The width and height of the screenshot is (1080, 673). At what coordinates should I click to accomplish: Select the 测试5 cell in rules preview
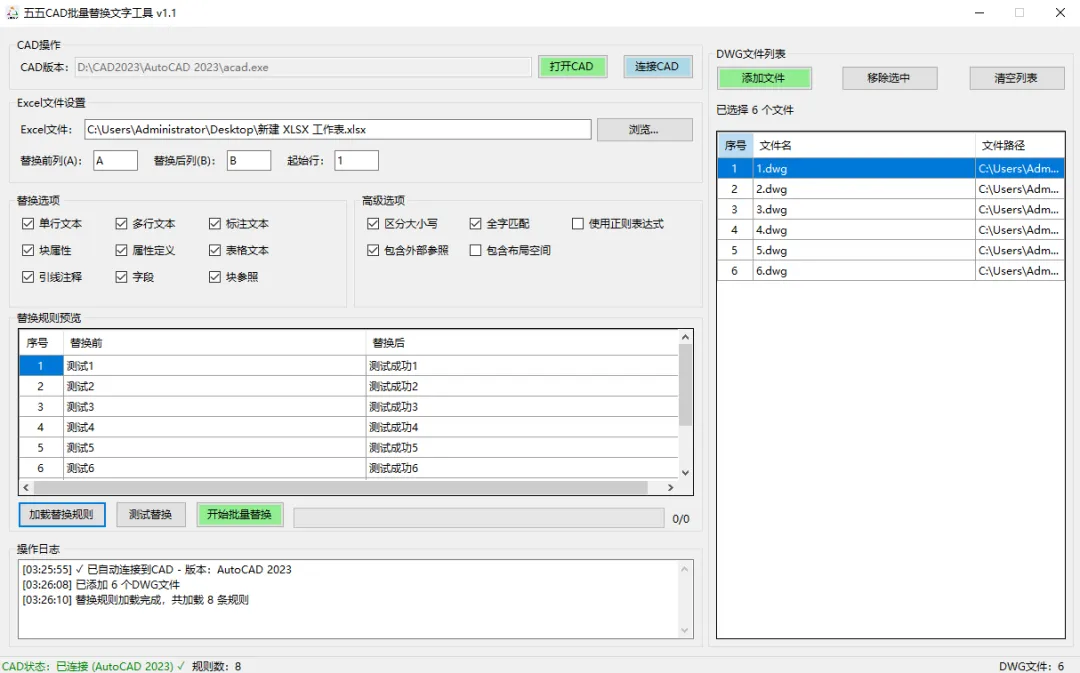(214, 448)
